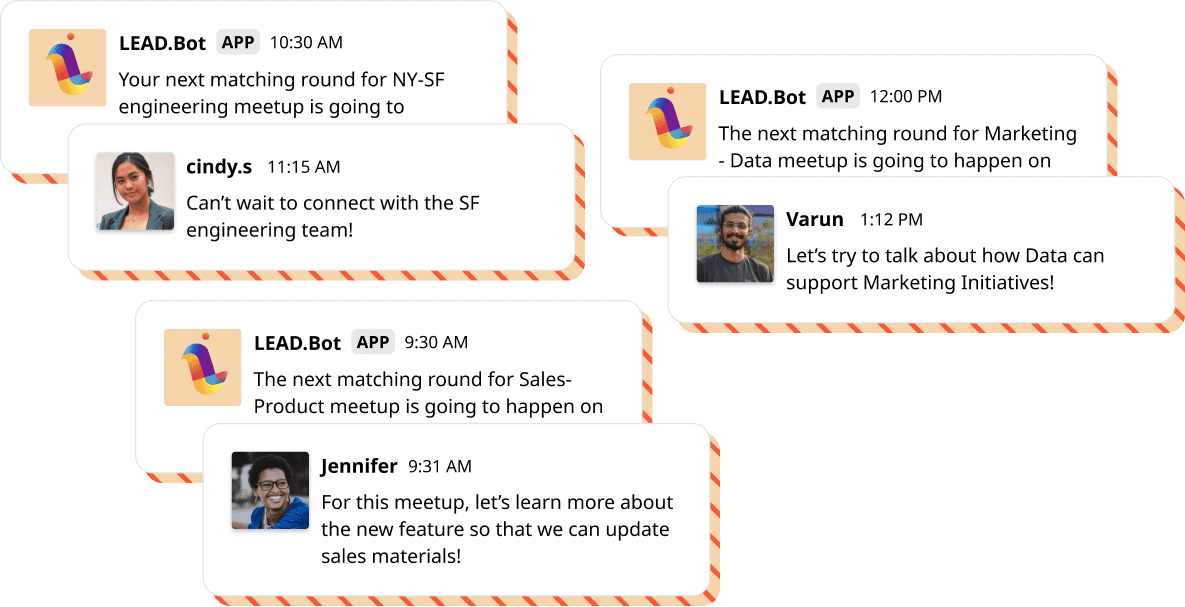The height and width of the screenshot is (607, 1185).
Task: Click the LEAD.Bot name in the 10:30 AM message
Action: tap(162, 43)
